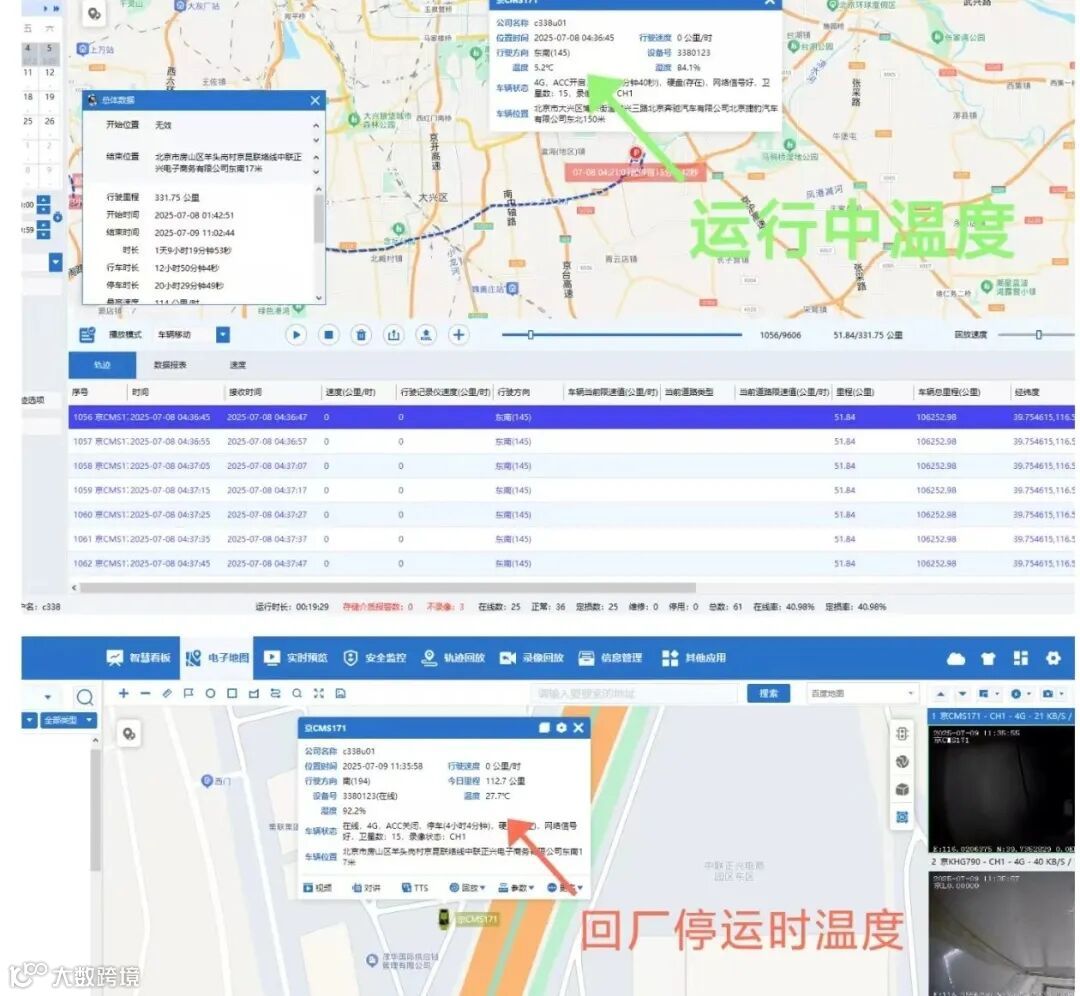
Task: Click the gear icon in 京CMS171 popup header
Action: point(561,728)
